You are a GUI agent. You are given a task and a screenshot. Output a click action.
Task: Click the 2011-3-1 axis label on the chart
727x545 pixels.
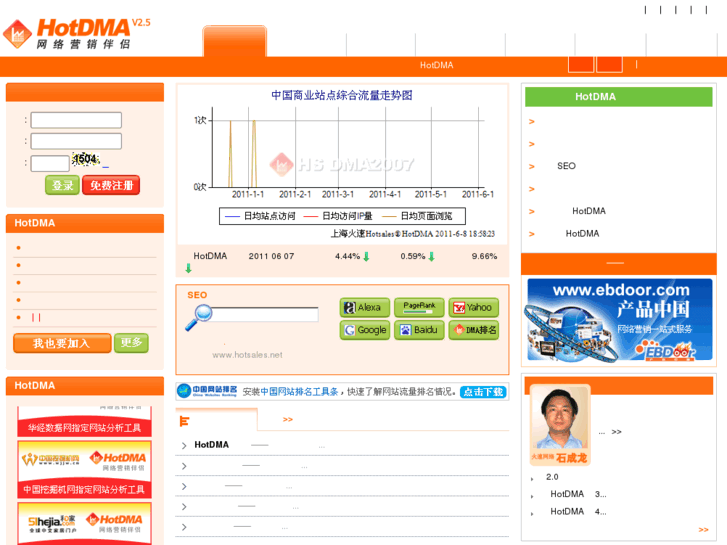(338, 194)
